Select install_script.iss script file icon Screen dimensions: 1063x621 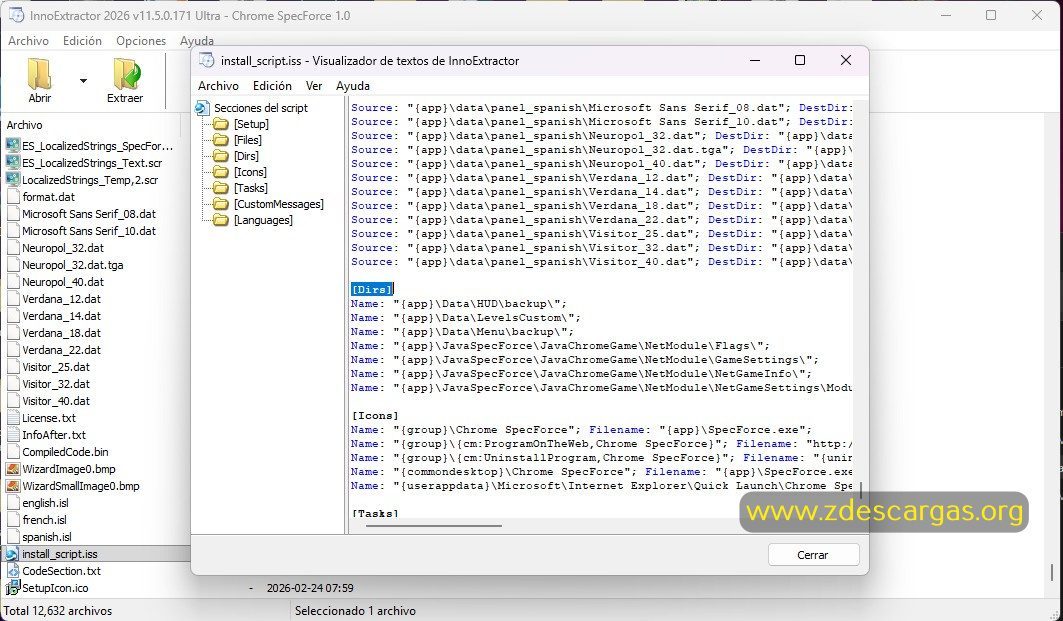tap(12, 554)
